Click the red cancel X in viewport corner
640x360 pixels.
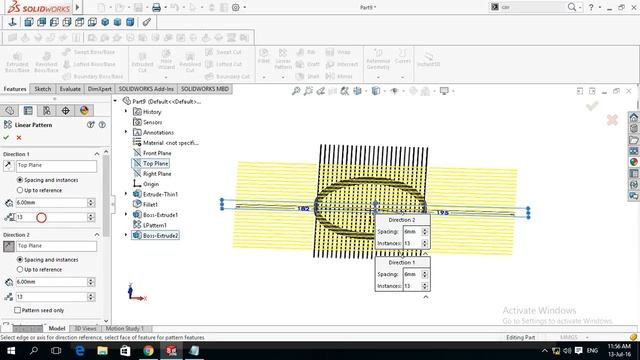click(612, 120)
